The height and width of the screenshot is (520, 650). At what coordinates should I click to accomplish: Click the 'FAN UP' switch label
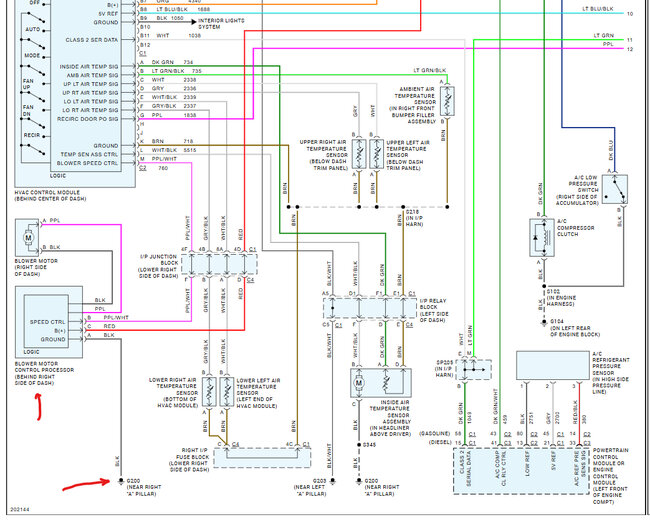pyautogui.click(x=28, y=84)
